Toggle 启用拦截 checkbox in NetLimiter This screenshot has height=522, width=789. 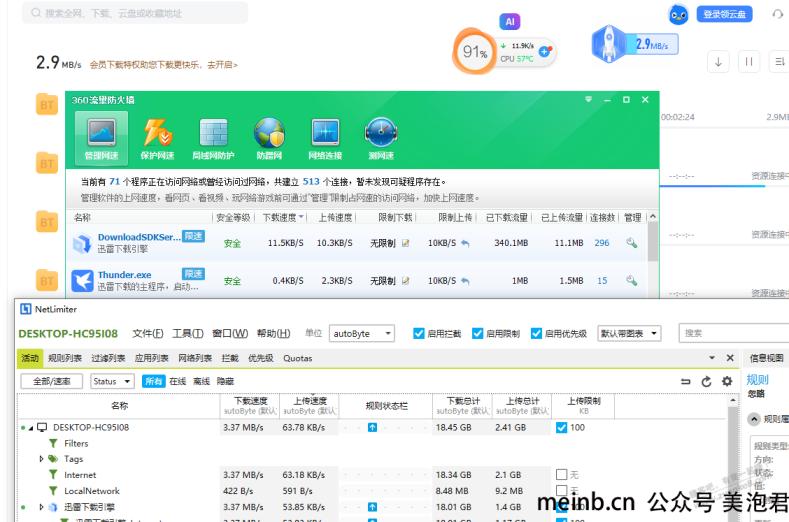418,333
